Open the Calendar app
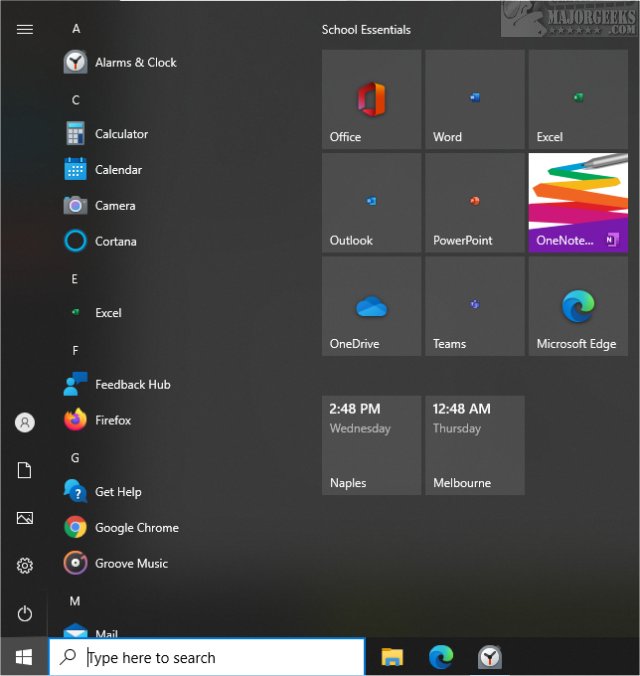 tap(103, 169)
